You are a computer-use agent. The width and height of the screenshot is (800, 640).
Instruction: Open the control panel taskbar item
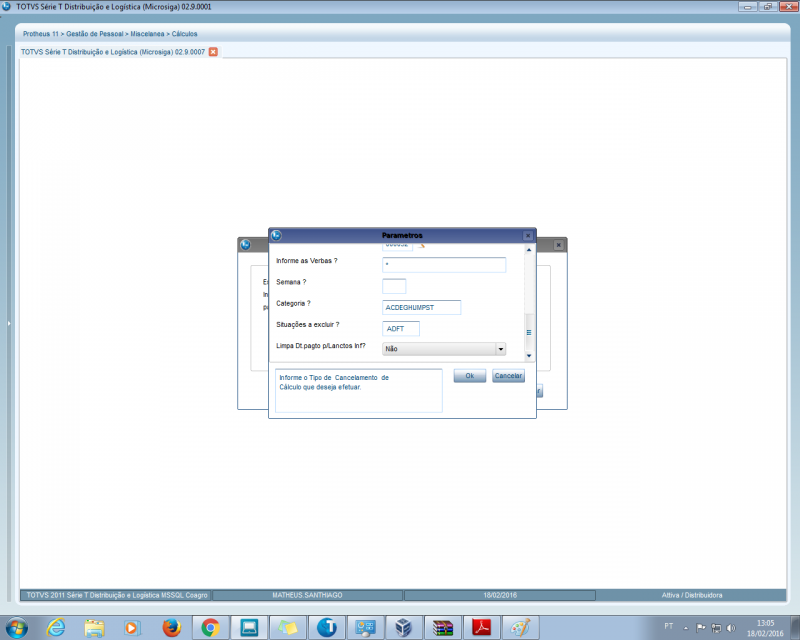tap(365, 628)
